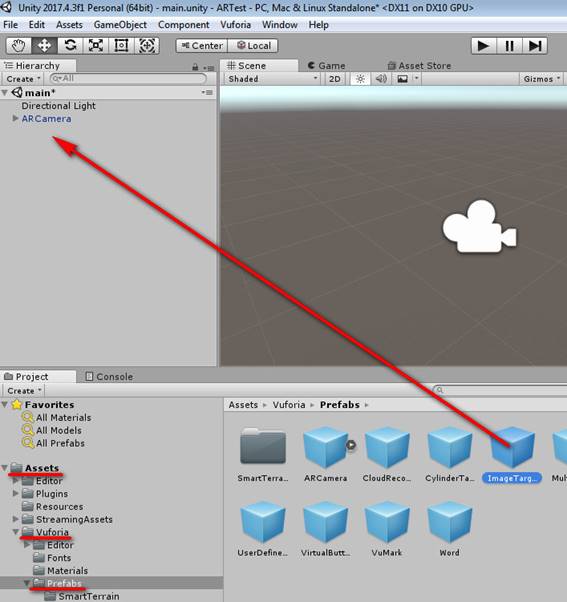Viewport: 567px width, 602px height.
Task: Toggle scene audio speaker icon
Action: [381, 79]
